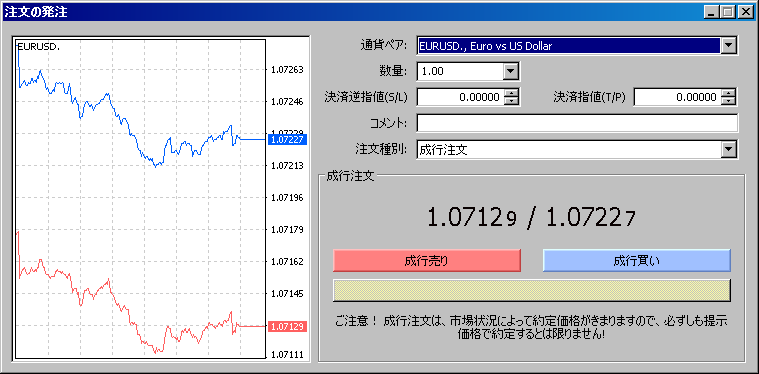Click the yellow progress bar under the buttons
The width and height of the screenshot is (759, 374).
(532, 290)
